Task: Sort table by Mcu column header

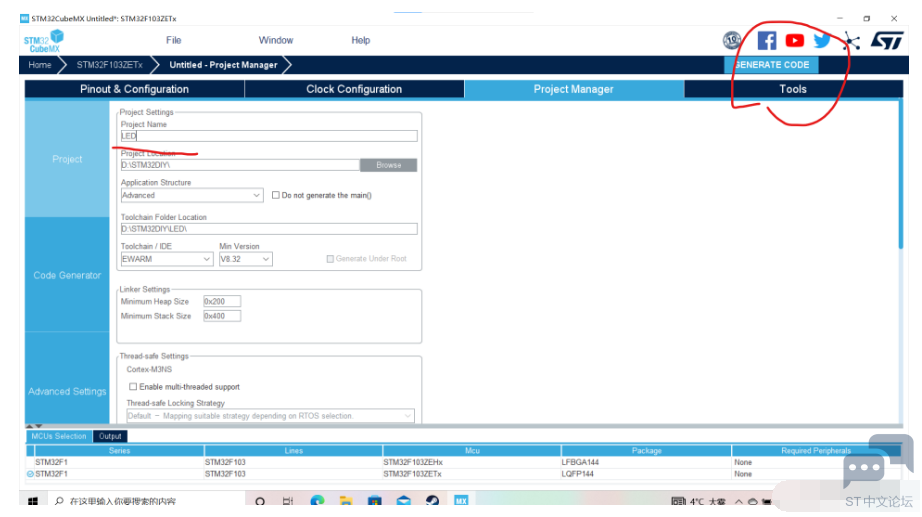Action: point(472,451)
